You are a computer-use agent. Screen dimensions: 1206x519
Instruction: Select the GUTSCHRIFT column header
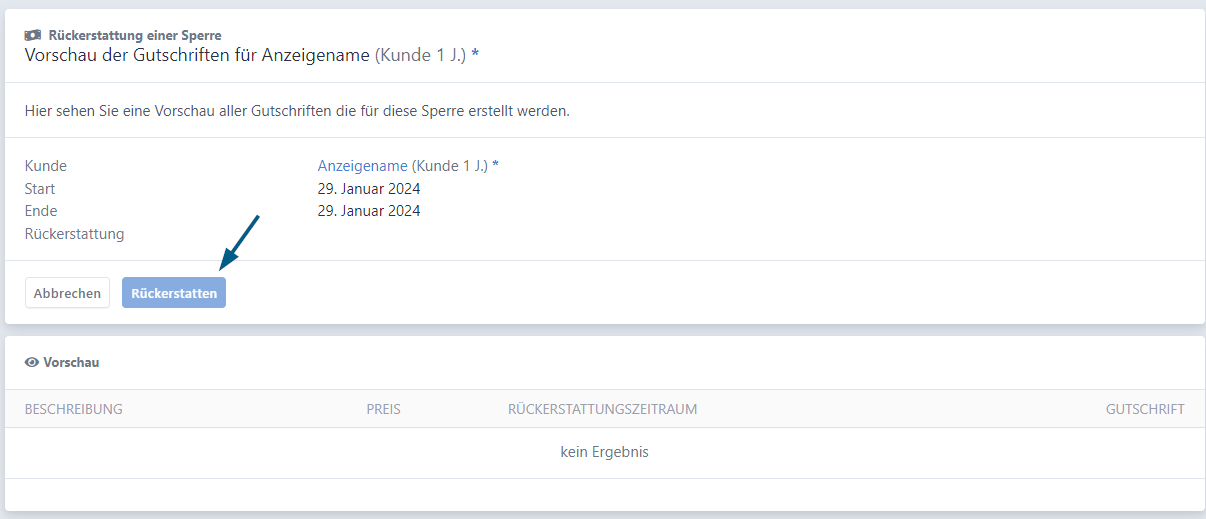pyautogui.click(x=1145, y=409)
